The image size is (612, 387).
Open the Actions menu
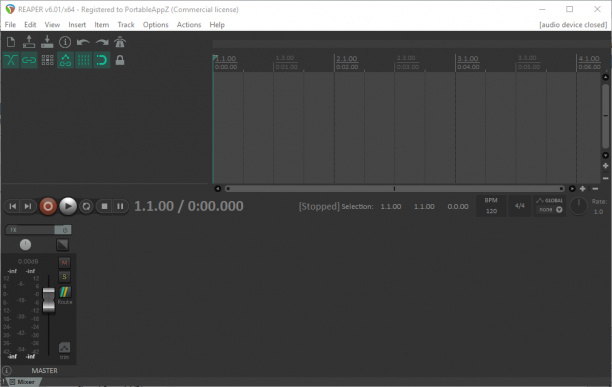(189, 25)
